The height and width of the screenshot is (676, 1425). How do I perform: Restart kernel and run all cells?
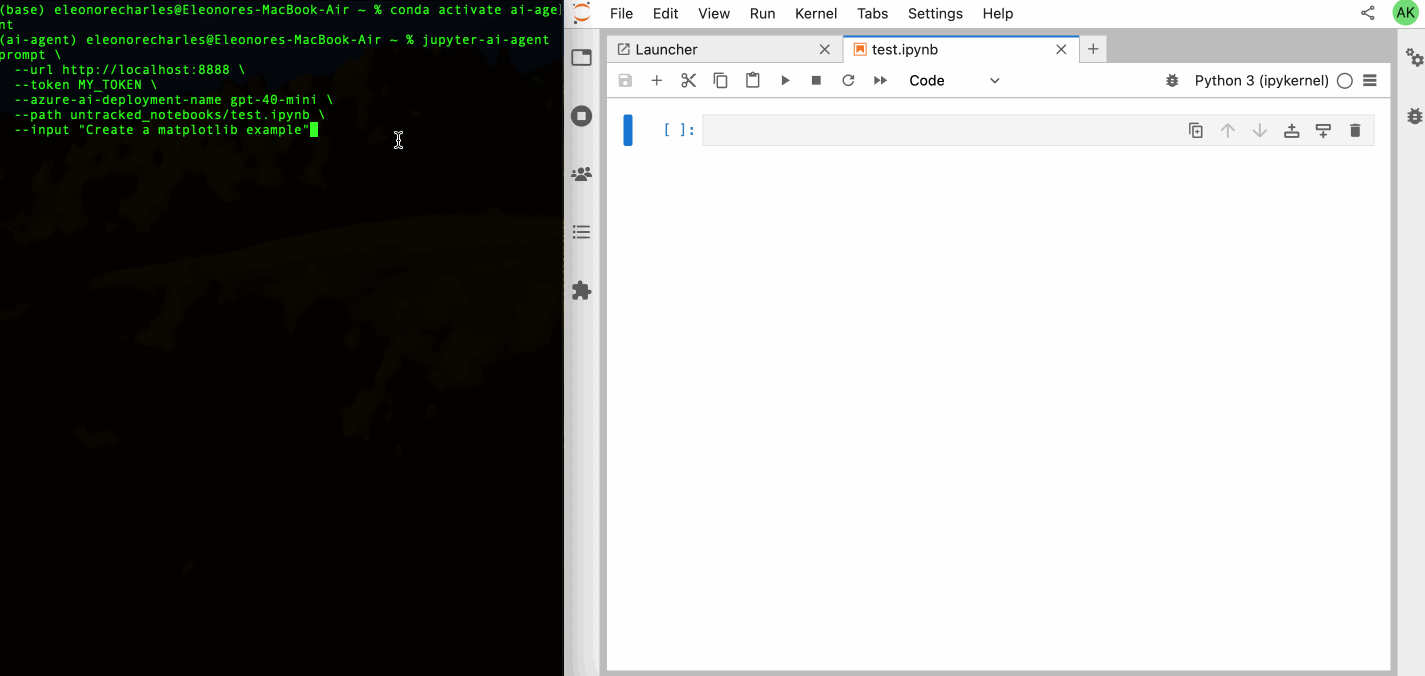[x=881, y=81]
